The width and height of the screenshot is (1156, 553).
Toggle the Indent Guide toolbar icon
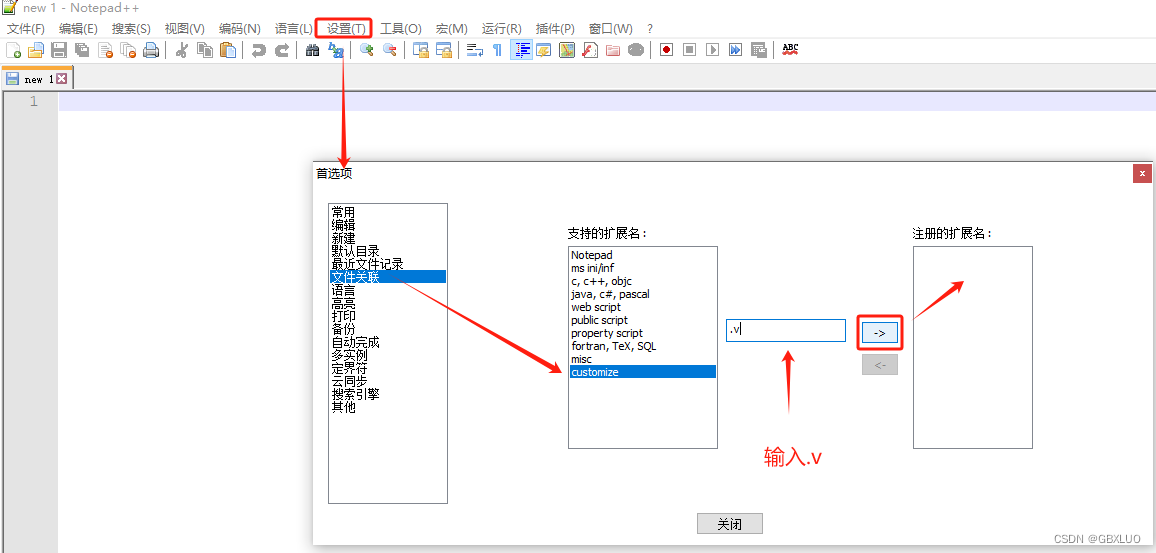(x=522, y=50)
